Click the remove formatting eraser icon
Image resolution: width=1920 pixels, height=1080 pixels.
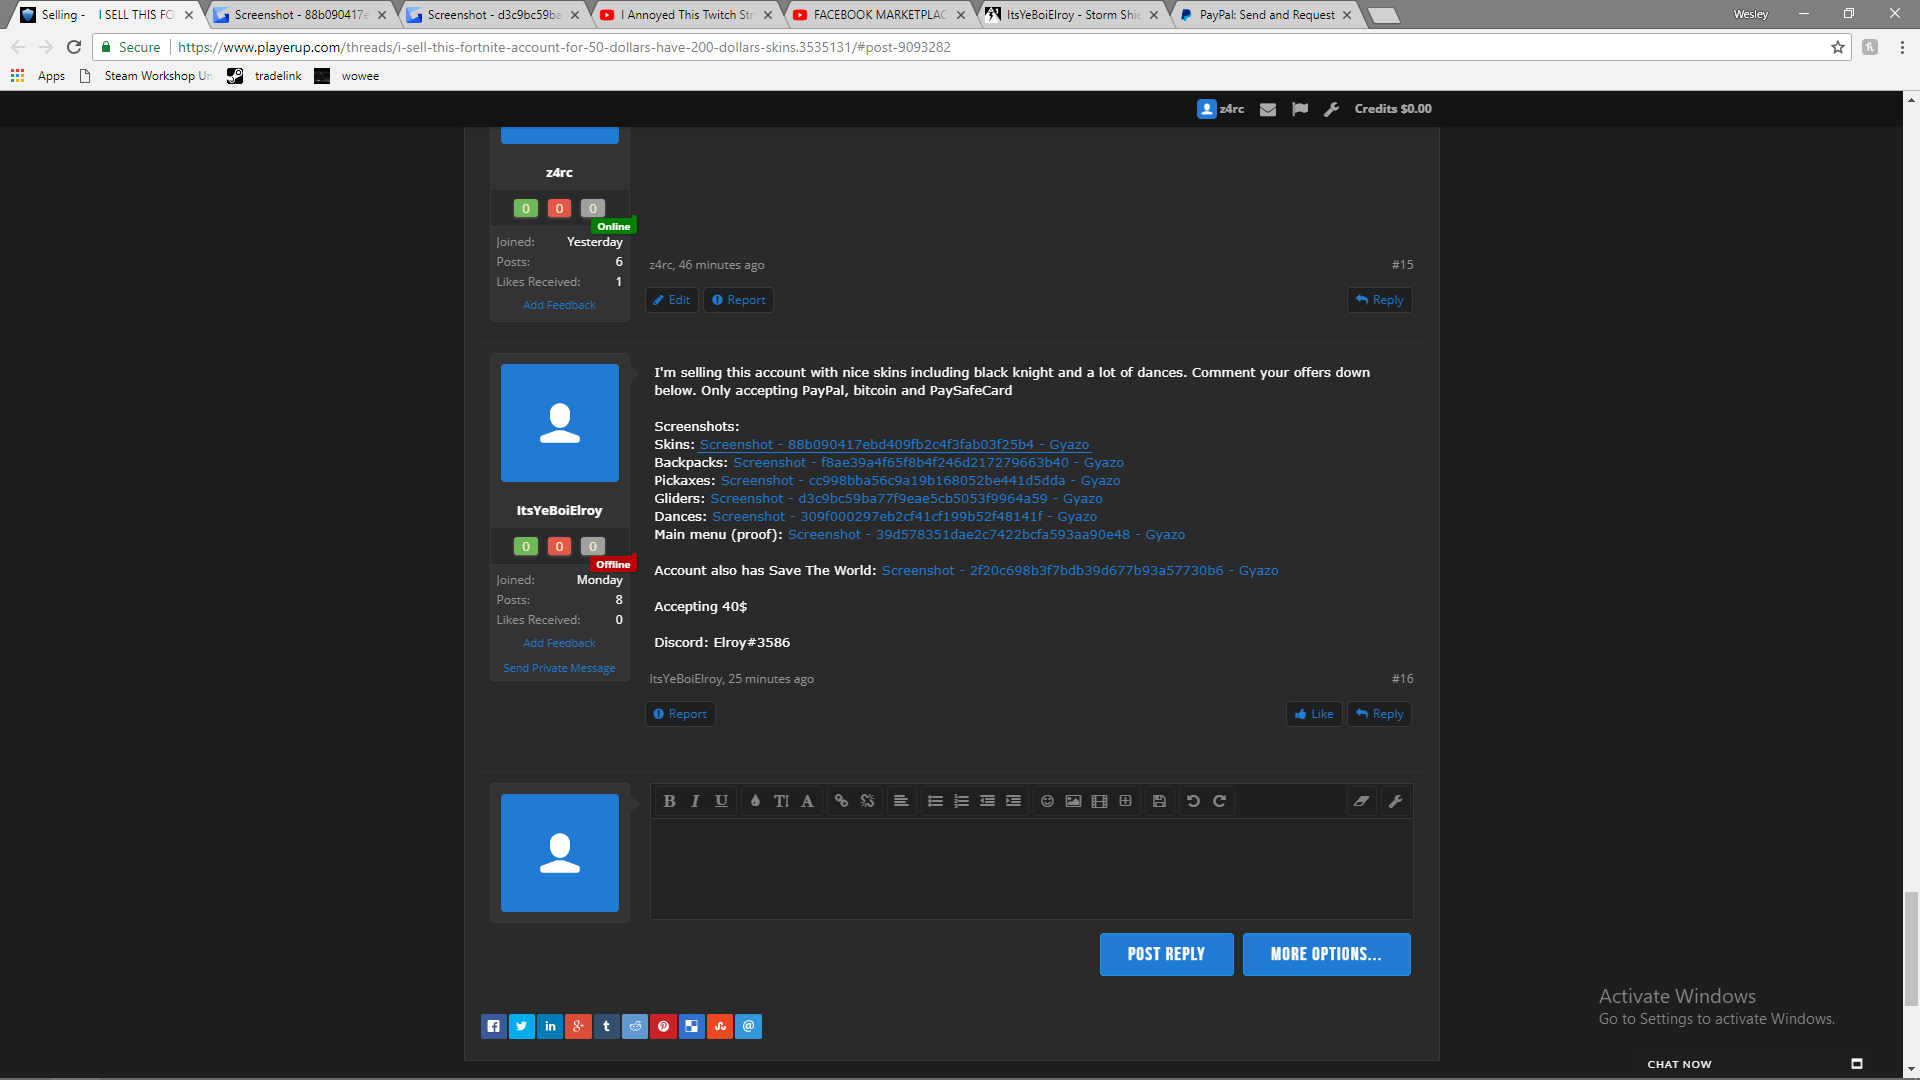coord(1361,801)
